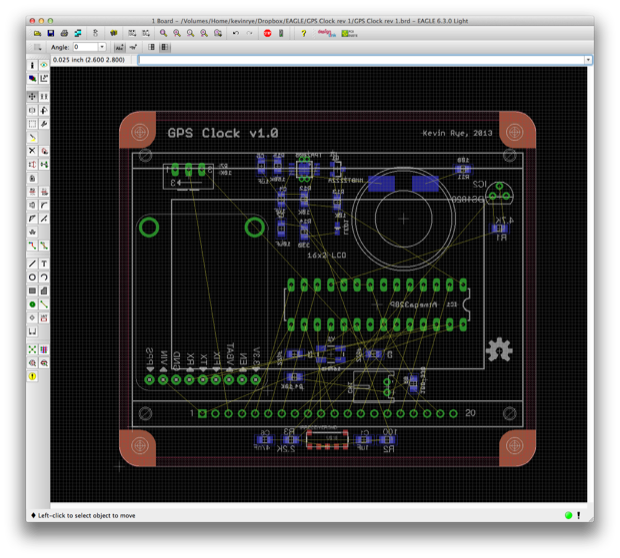Open the Display layers tool
Screen dimensions: 620x558
[x=32, y=79]
